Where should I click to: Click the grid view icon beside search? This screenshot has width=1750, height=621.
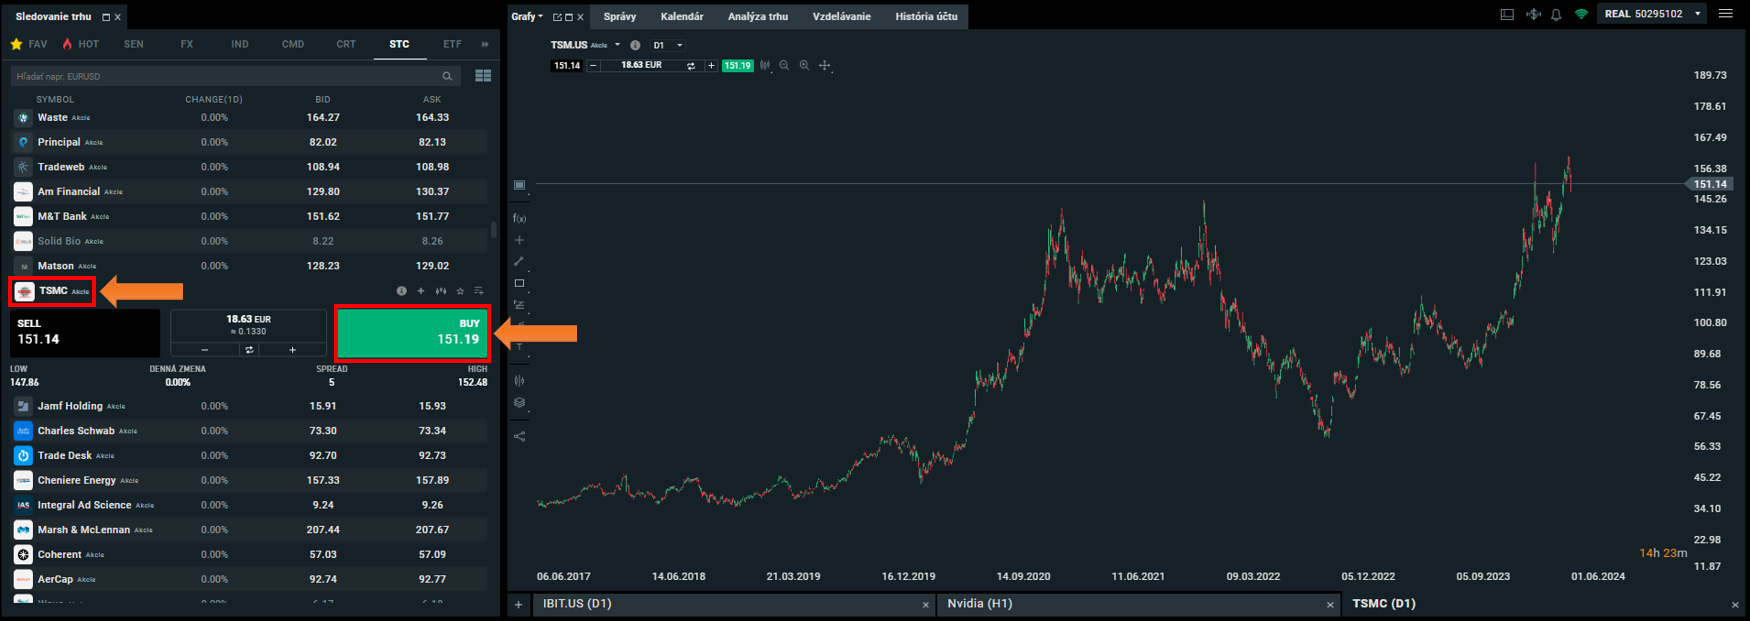click(483, 76)
